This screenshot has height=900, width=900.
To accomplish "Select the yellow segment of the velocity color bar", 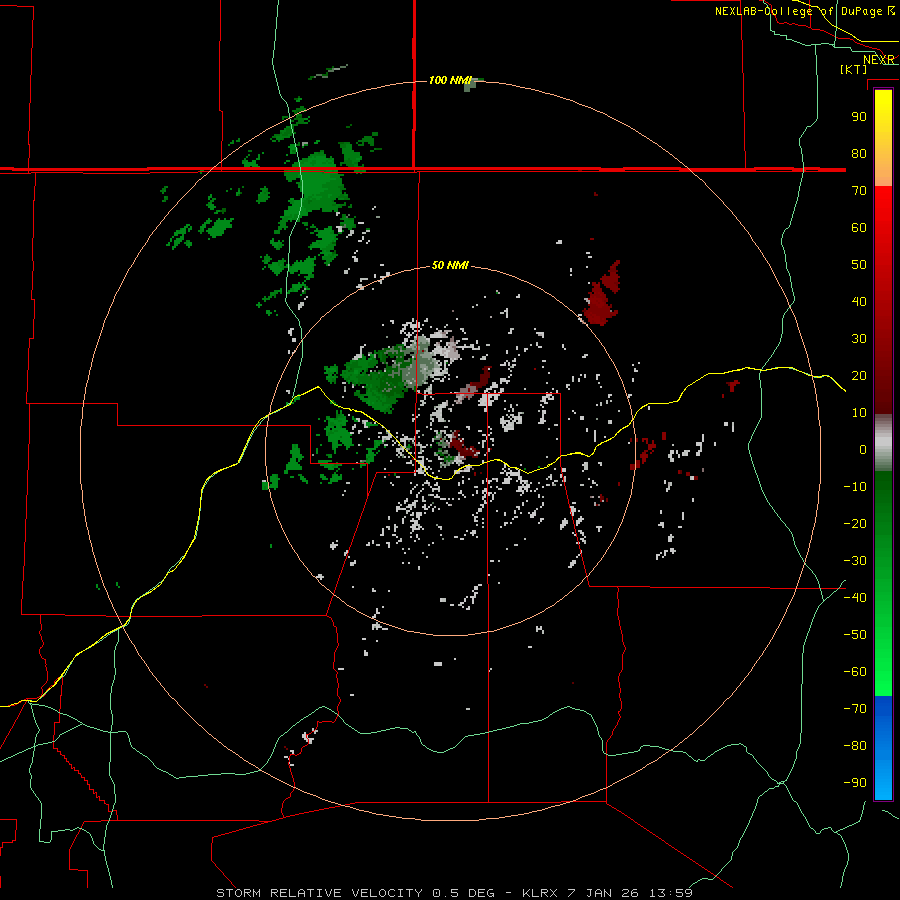I will pos(883,121).
